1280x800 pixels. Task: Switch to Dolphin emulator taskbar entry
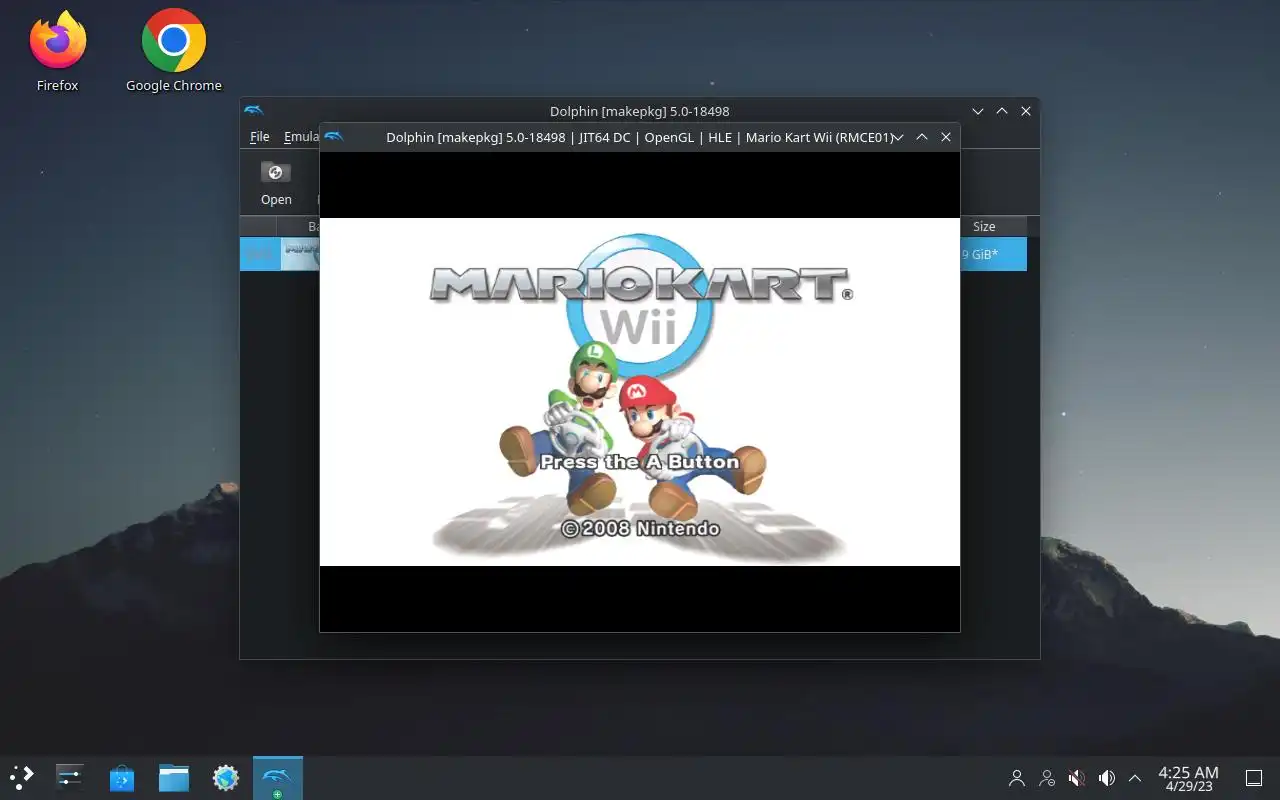278,777
